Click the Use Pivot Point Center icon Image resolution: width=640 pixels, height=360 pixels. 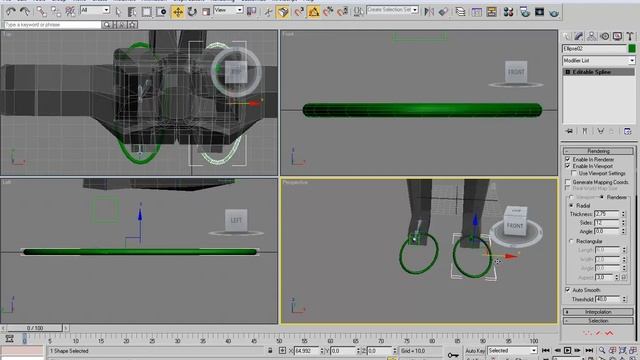click(x=252, y=11)
